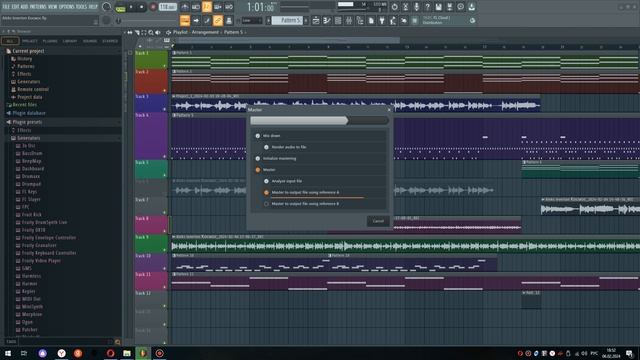Open the mixer view icon
This screenshot has width=640, height=360.
click(x=349, y=20)
